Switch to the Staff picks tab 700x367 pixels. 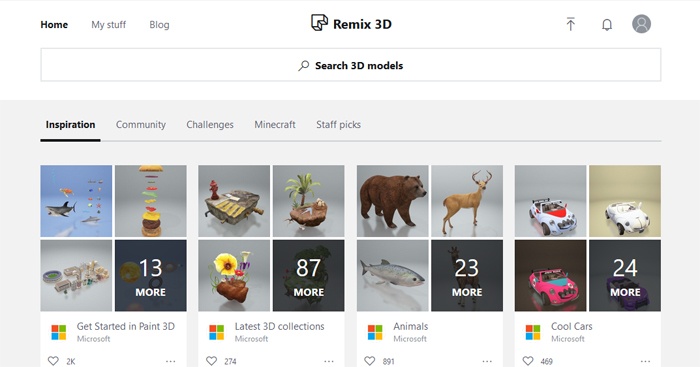338,125
